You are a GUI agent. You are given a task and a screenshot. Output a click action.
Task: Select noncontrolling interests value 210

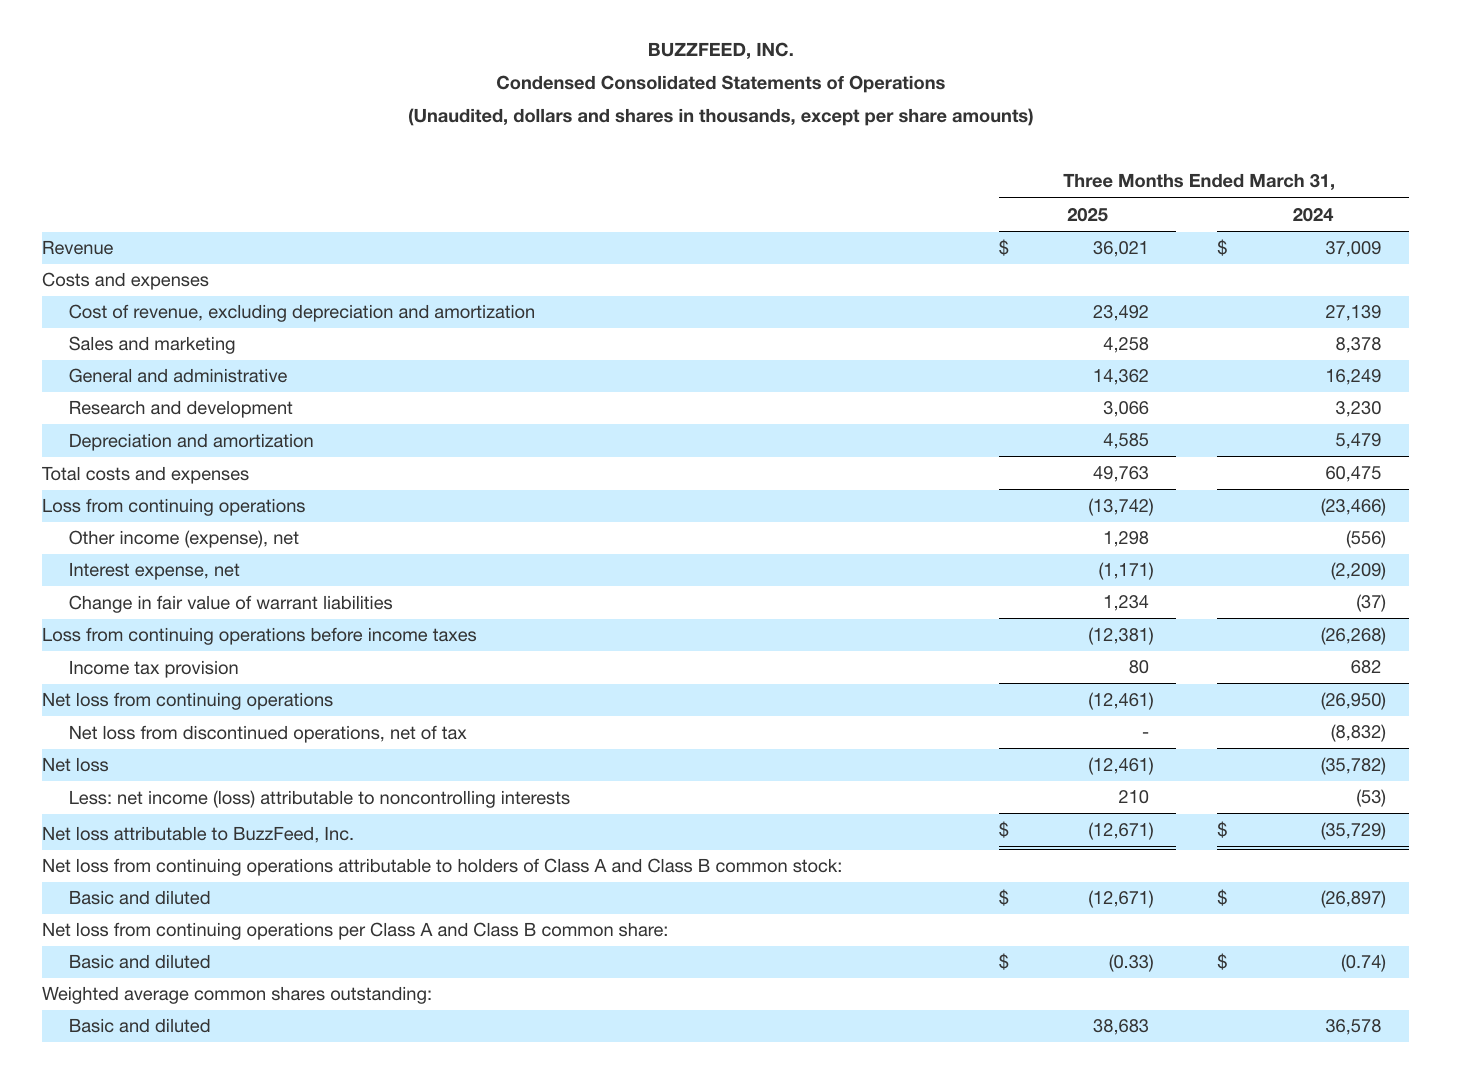[1134, 798]
